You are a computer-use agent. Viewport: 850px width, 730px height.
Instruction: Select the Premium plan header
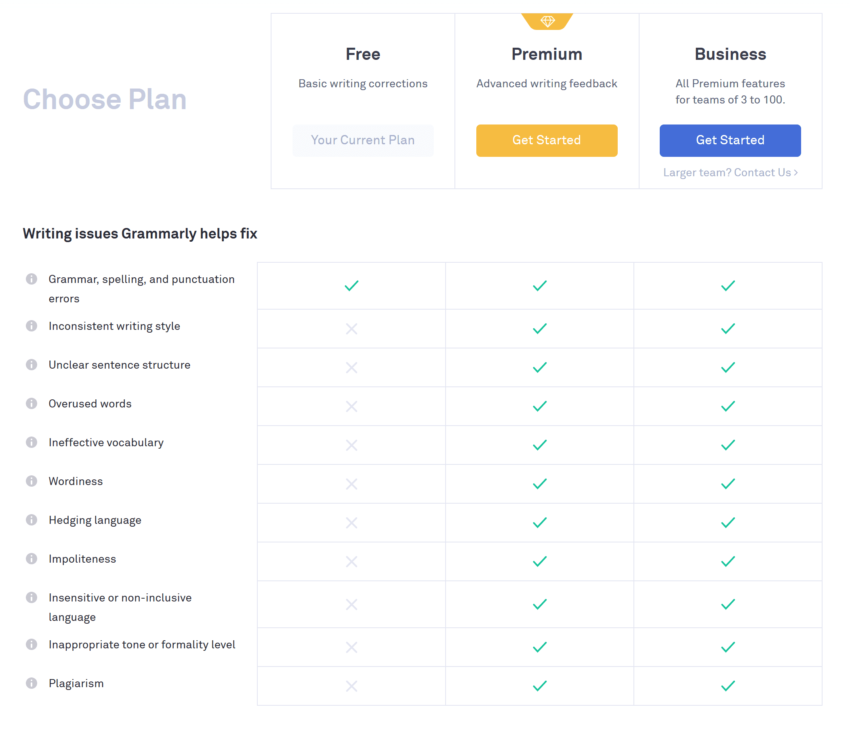[x=547, y=54]
